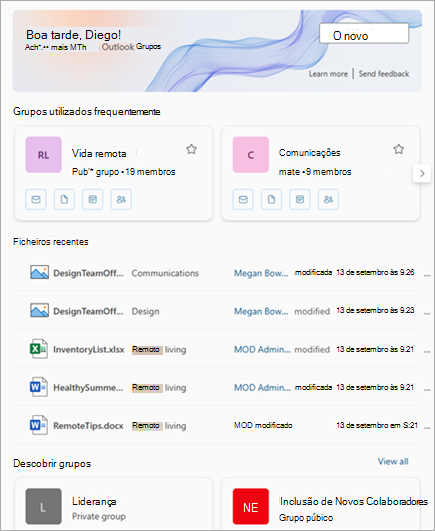Screen dimensions: 435x531
Task: Click the Communications group label in recent files
Action: tap(165, 273)
